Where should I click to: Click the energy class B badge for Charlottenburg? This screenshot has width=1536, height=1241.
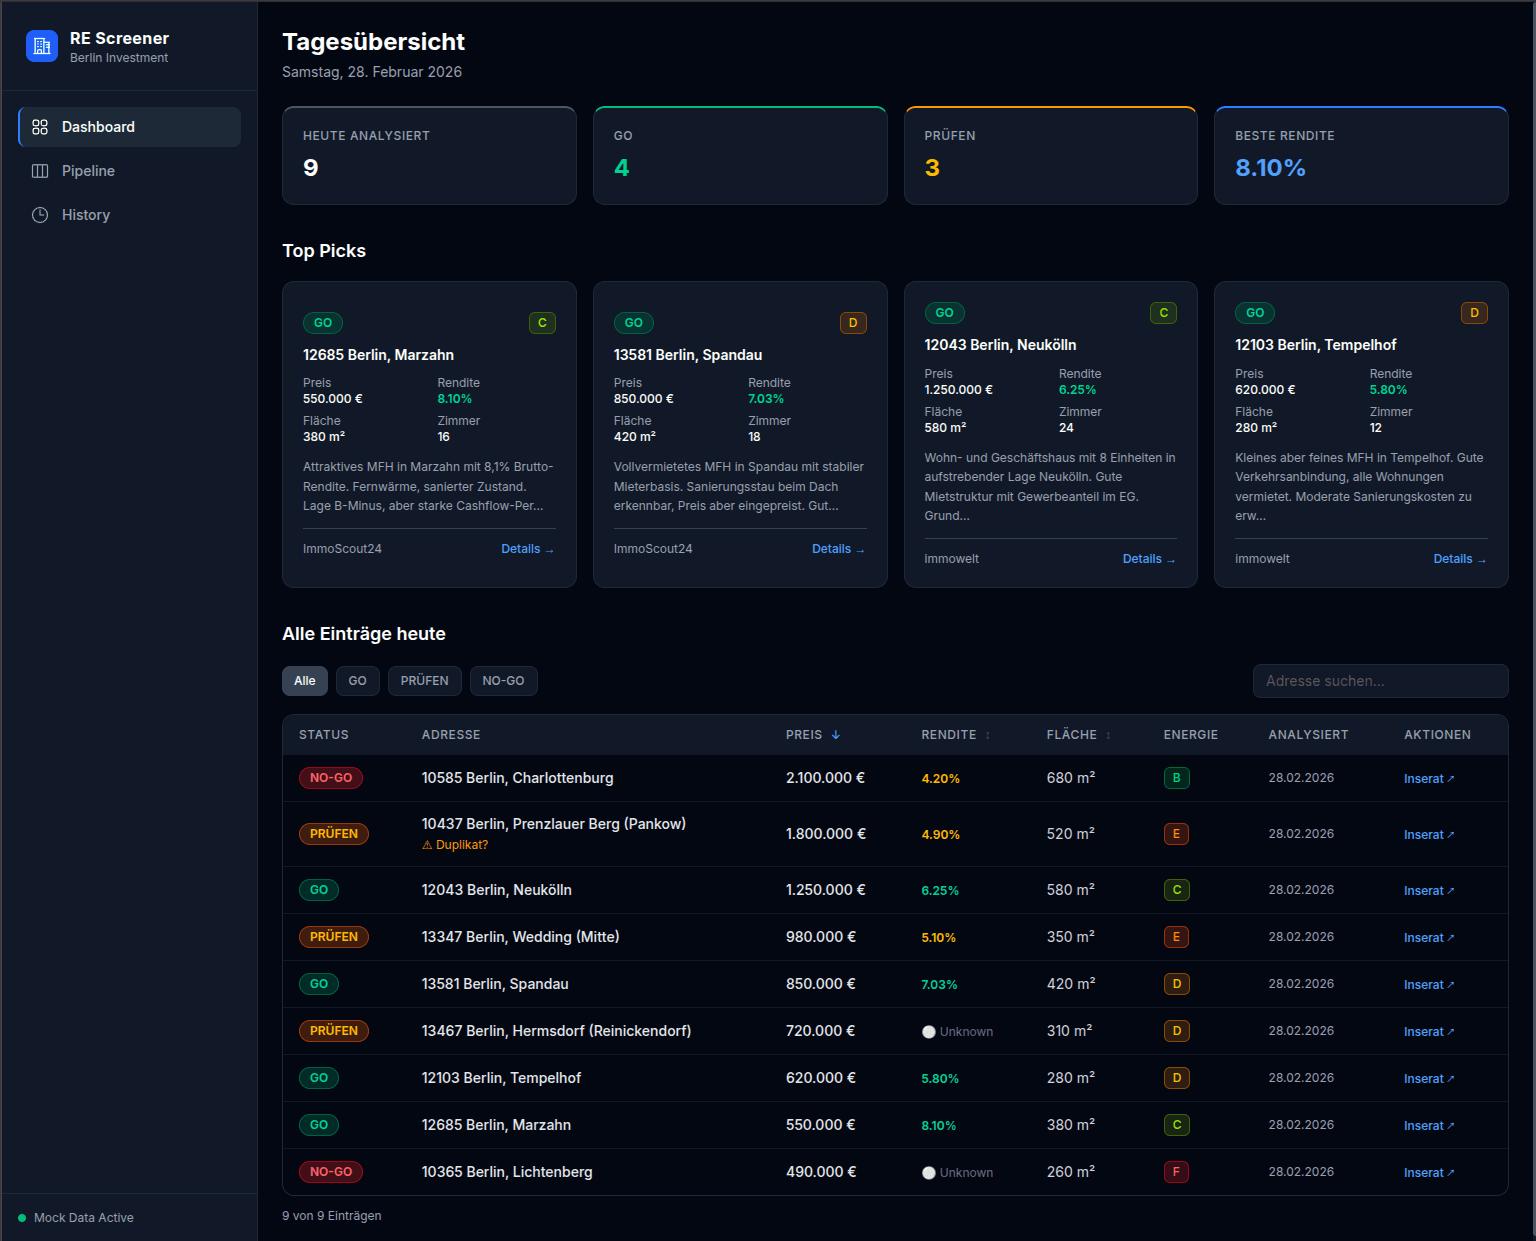coord(1176,778)
